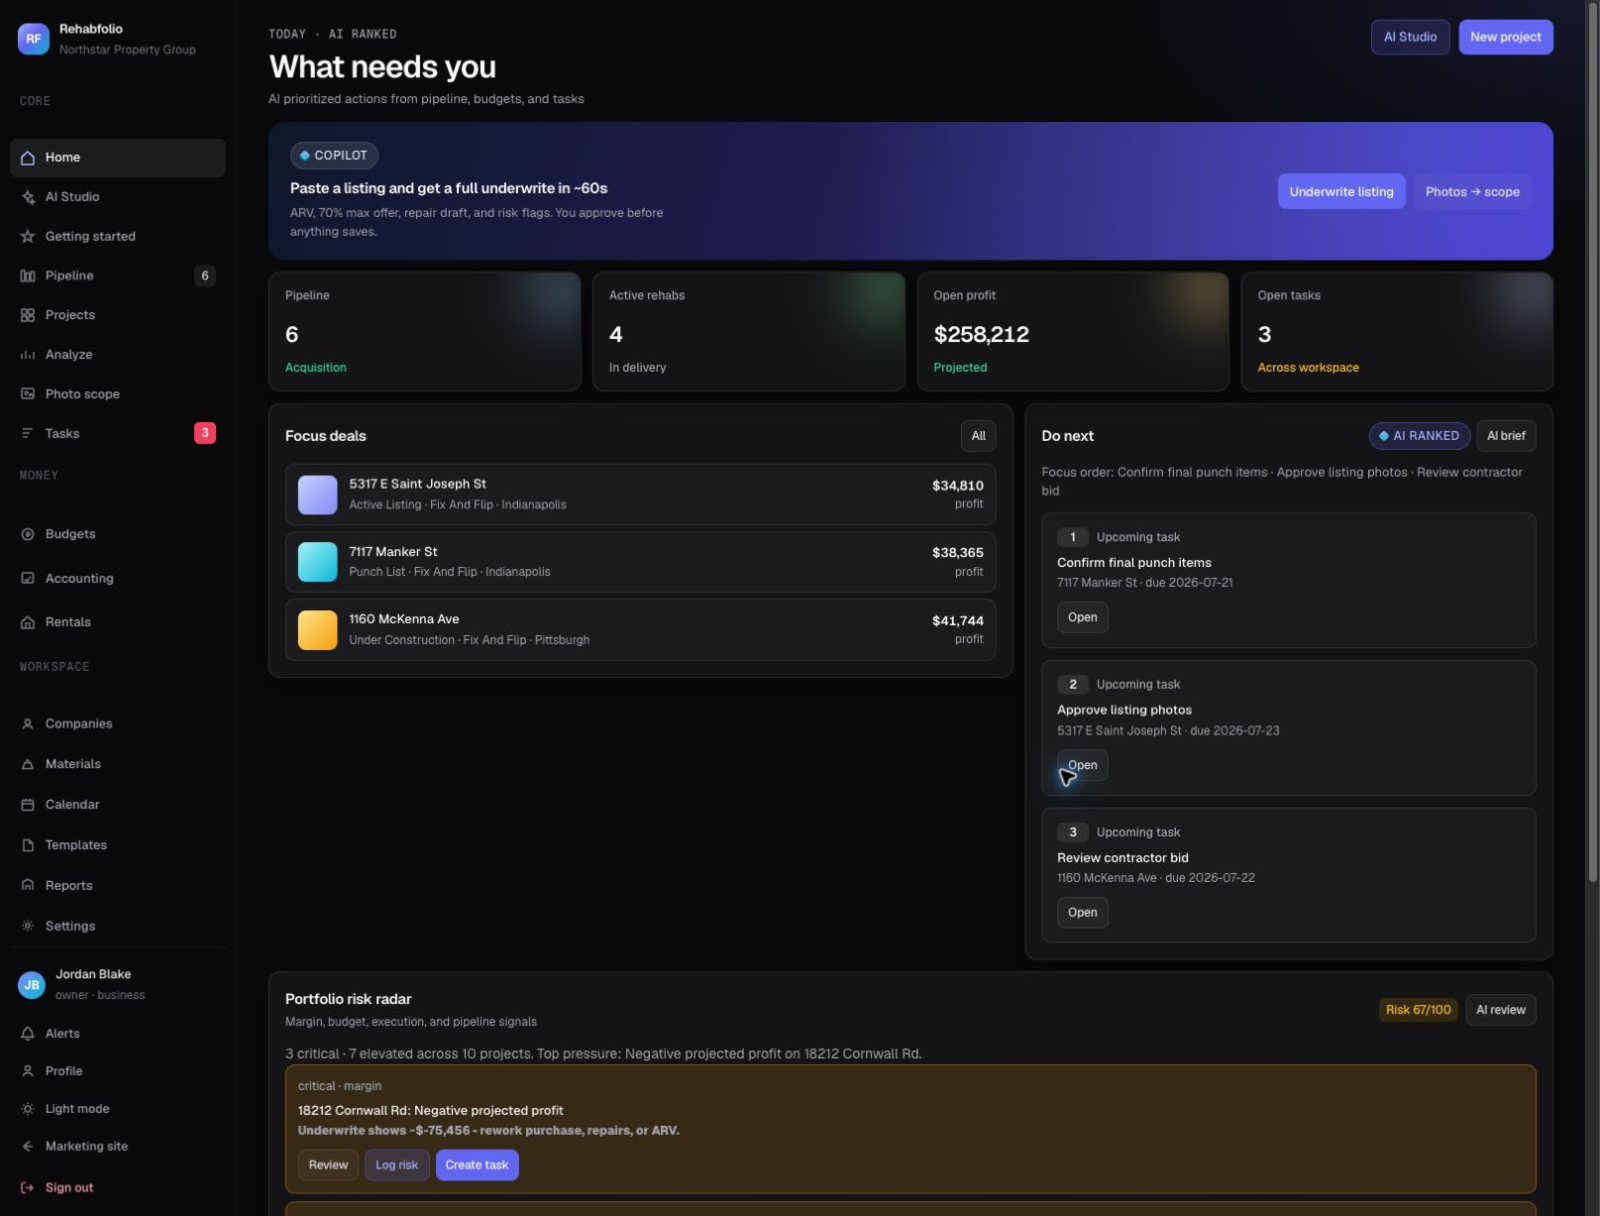Click the Reports icon in sidebar
The height and width of the screenshot is (1216, 1600).
[x=28, y=886]
